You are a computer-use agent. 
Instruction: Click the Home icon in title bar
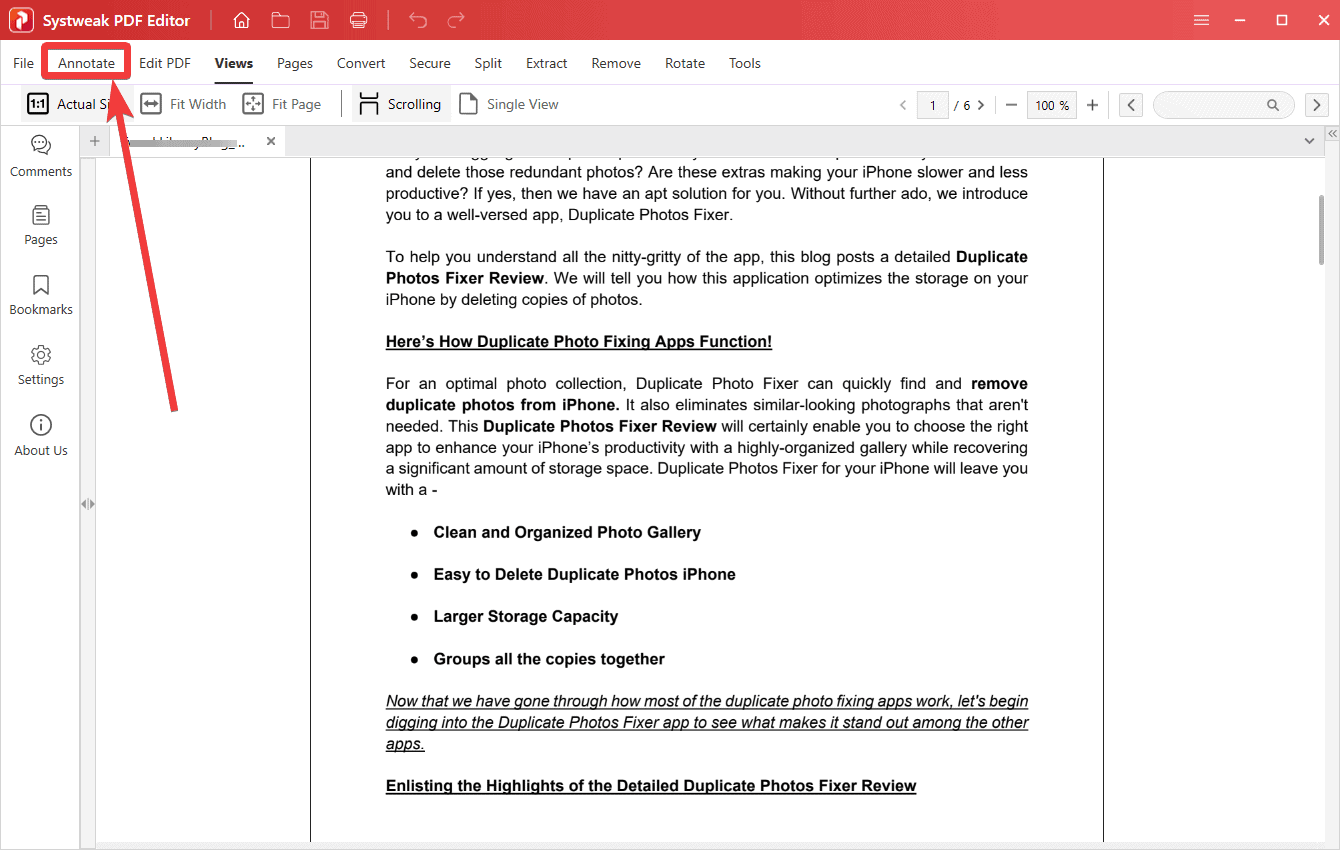(x=241, y=20)
